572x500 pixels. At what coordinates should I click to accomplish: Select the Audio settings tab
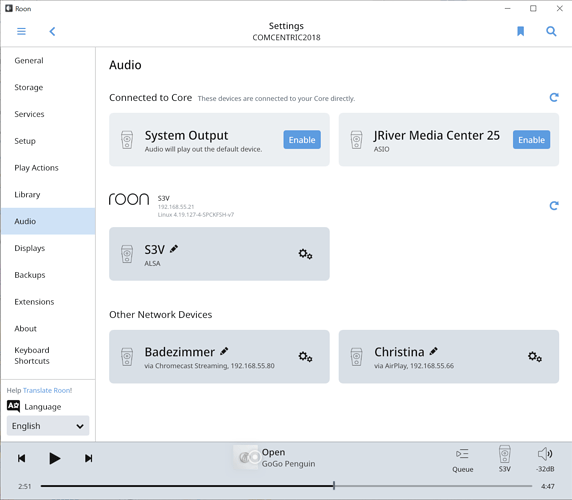pos(48,221)
